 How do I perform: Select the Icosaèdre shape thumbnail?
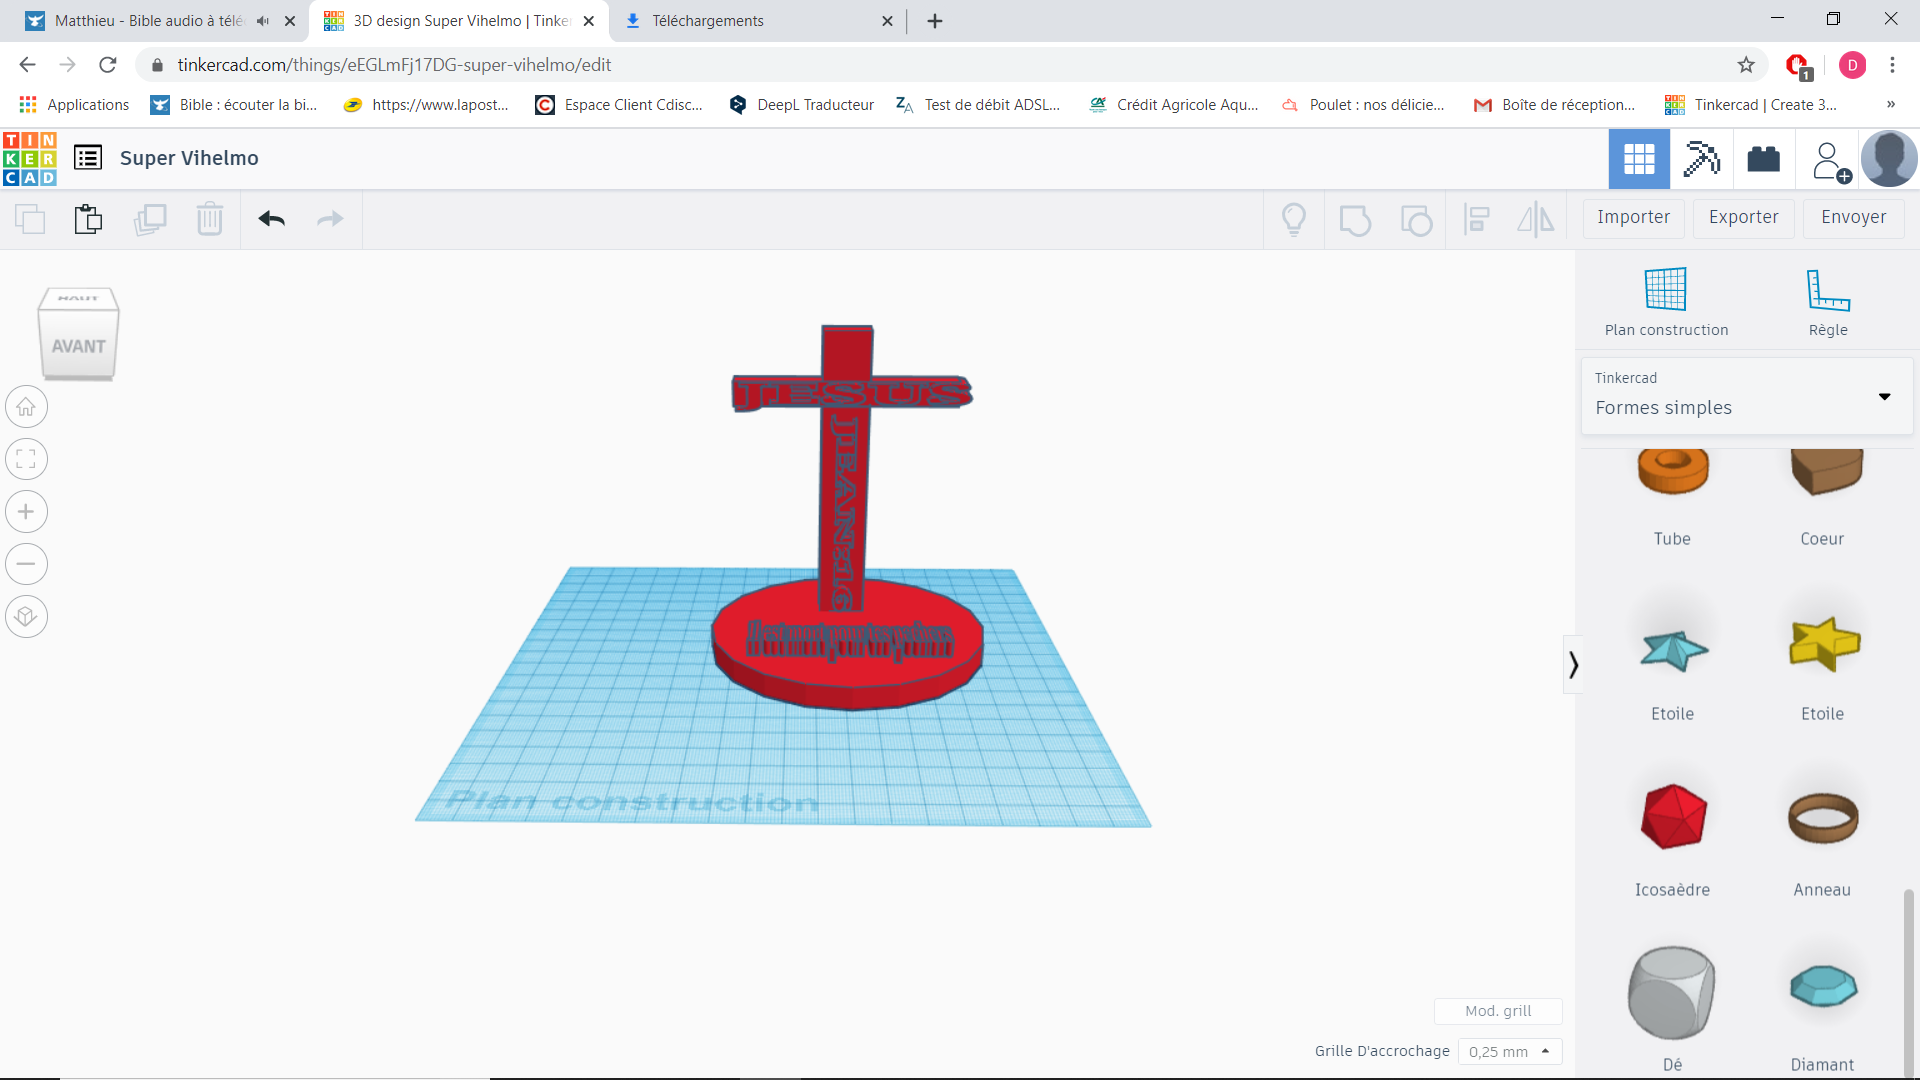pos(1671,817)
